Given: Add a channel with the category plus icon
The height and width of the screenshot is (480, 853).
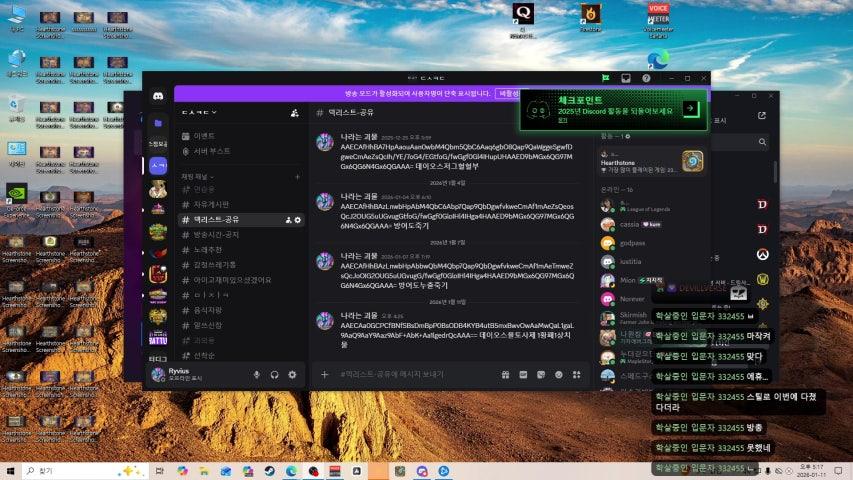Looking at the screenshot, I should pos(297,176).
